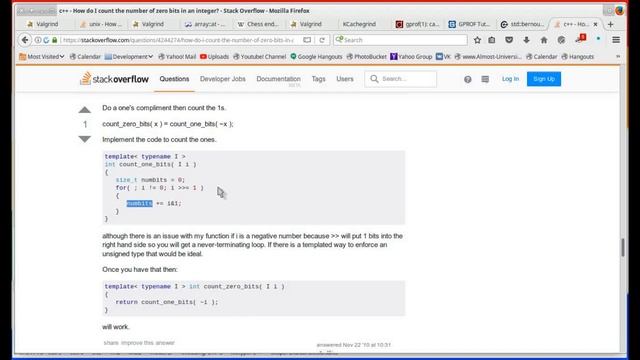The image size is (640, 360).
Task: Close the current c++ Stack Overflow tab
Action: (595, 24)
